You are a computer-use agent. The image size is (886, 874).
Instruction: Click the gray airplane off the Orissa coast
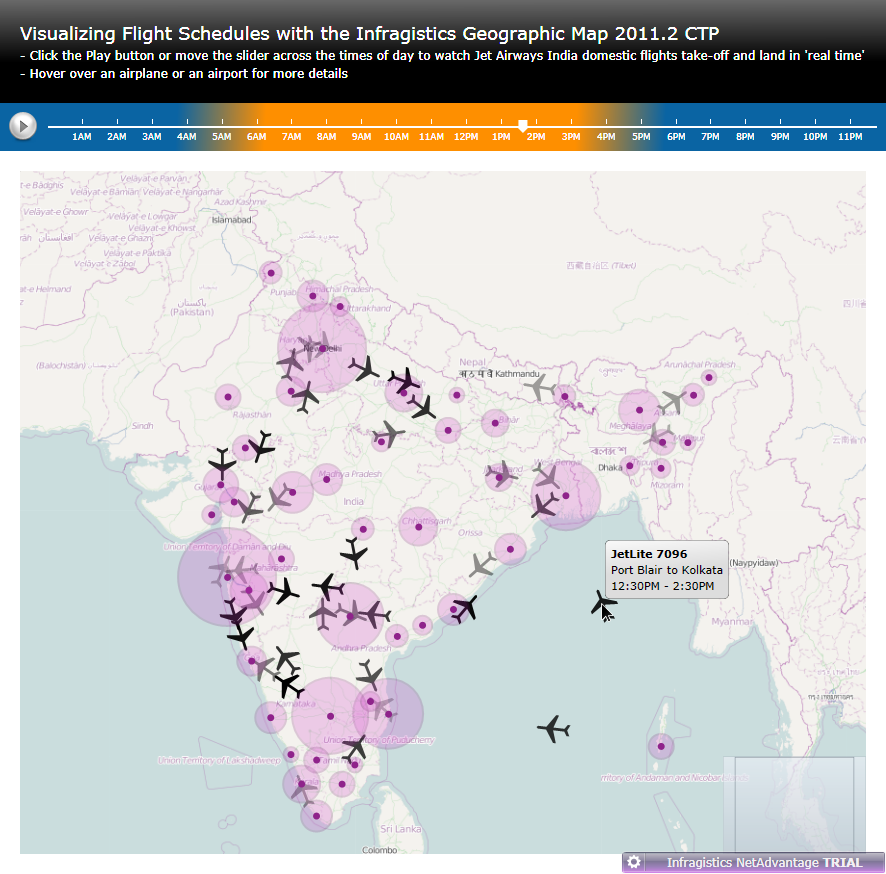tap(482, 565)
